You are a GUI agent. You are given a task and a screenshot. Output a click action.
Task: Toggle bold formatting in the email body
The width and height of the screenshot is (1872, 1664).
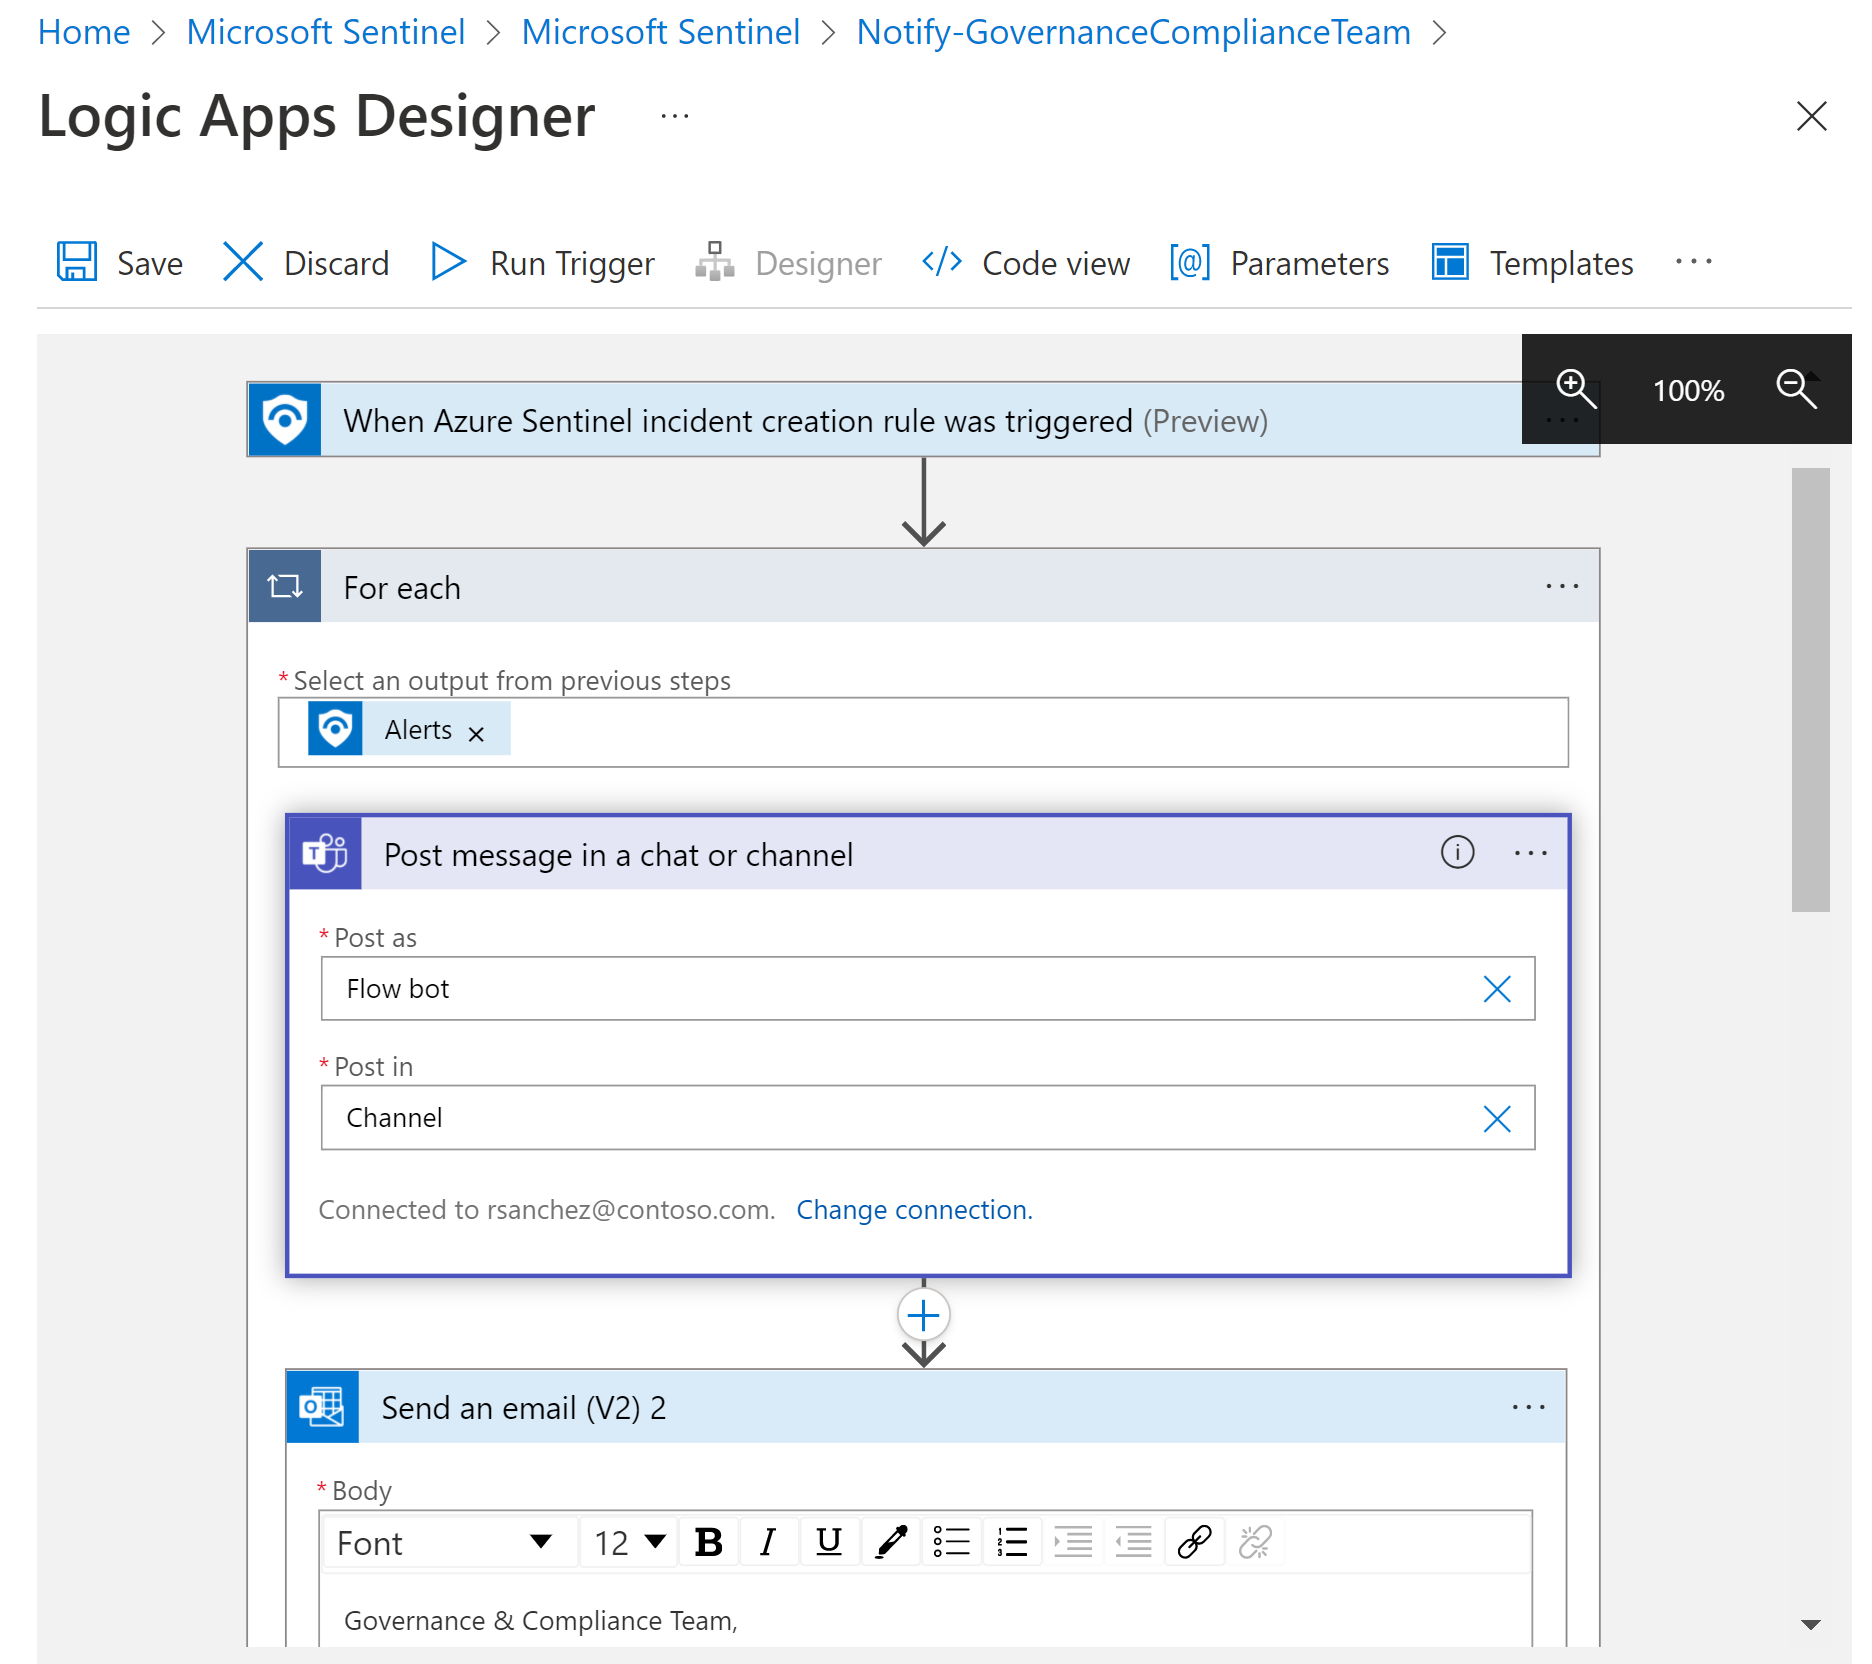[708, 1541]
